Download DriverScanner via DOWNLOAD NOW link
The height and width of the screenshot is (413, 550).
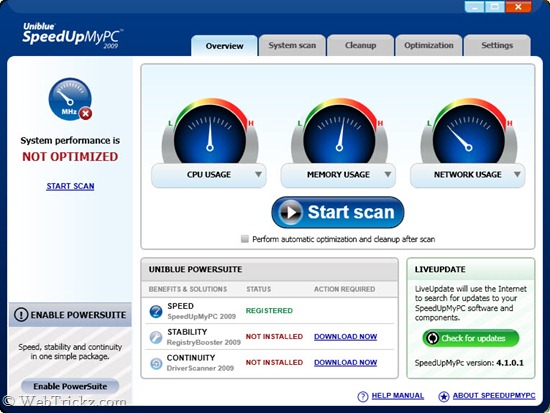pos(346,362)
